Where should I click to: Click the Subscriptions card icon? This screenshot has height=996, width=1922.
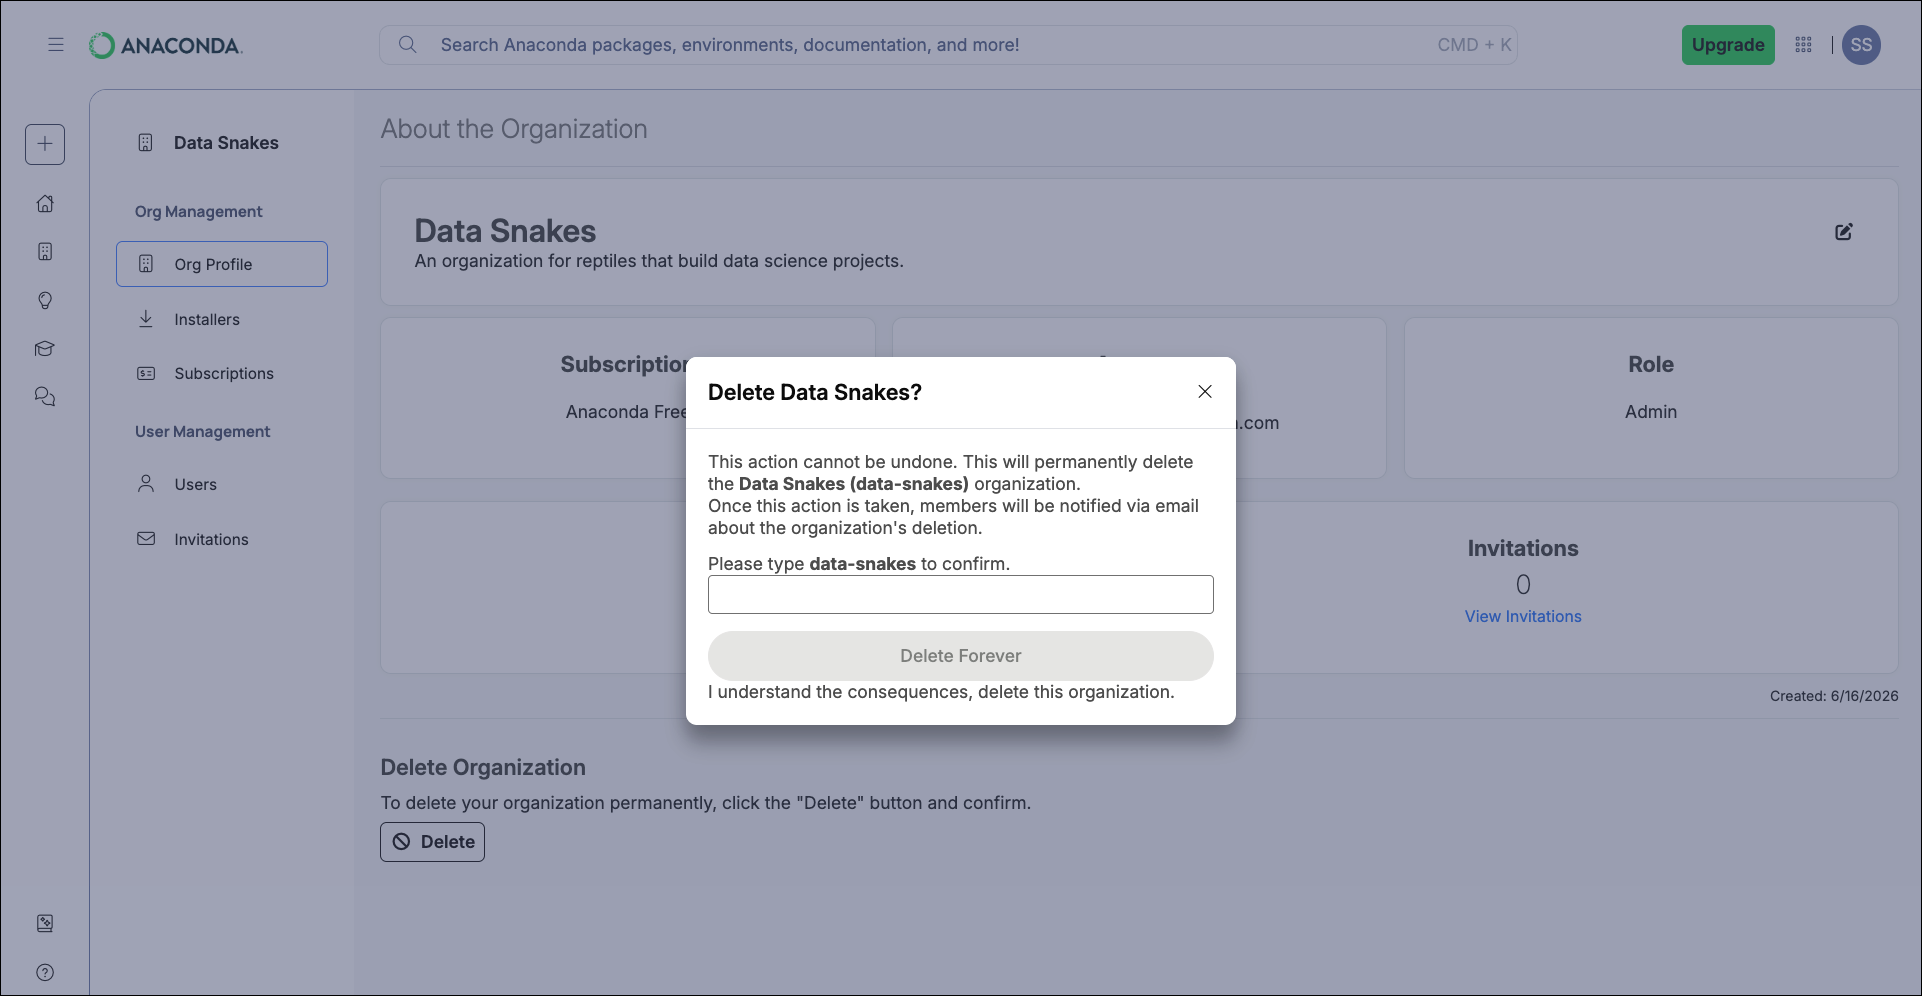tap(146, 373)
